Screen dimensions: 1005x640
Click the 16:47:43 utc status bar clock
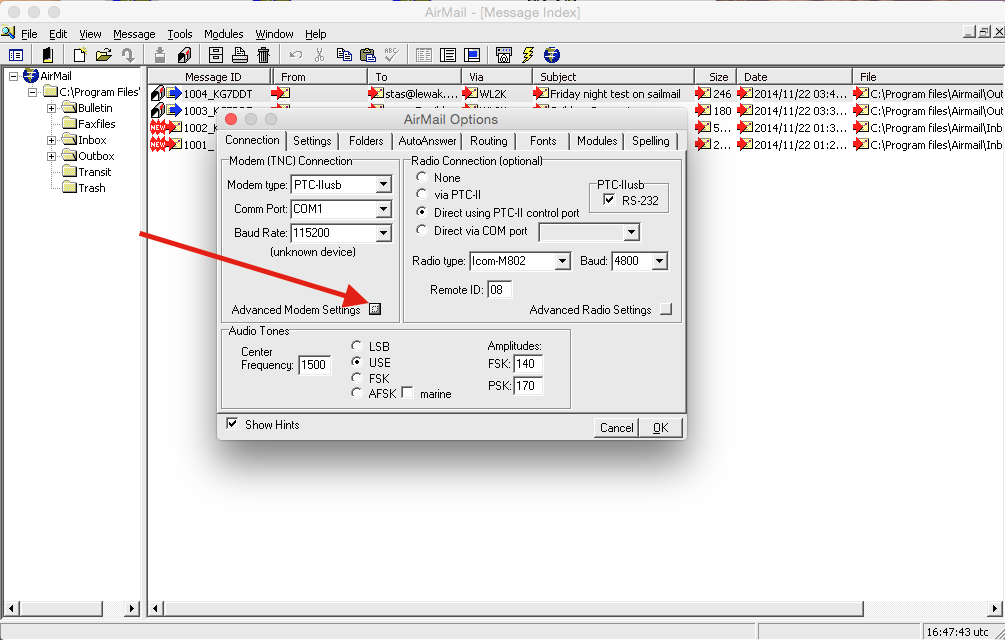click(958, 632)
